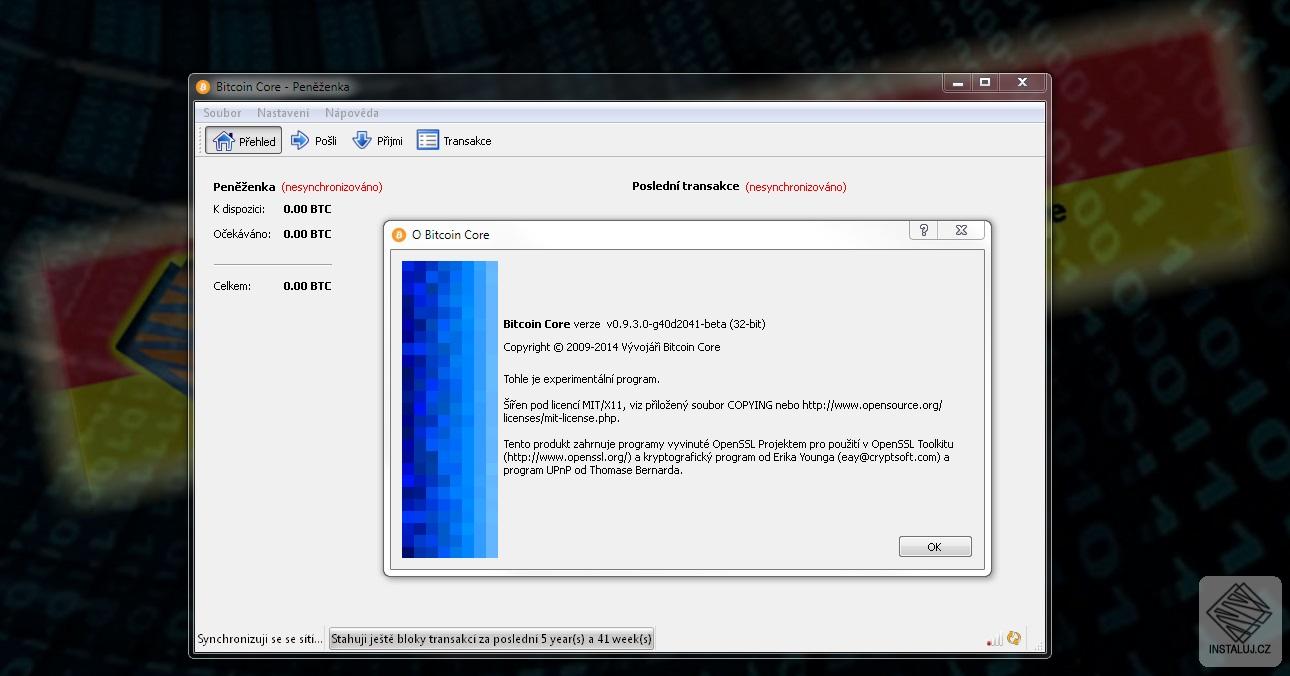Click the blue pixelated image in About dialog
This screenshot has height=676, width=1290.
[x=450, y=409]
